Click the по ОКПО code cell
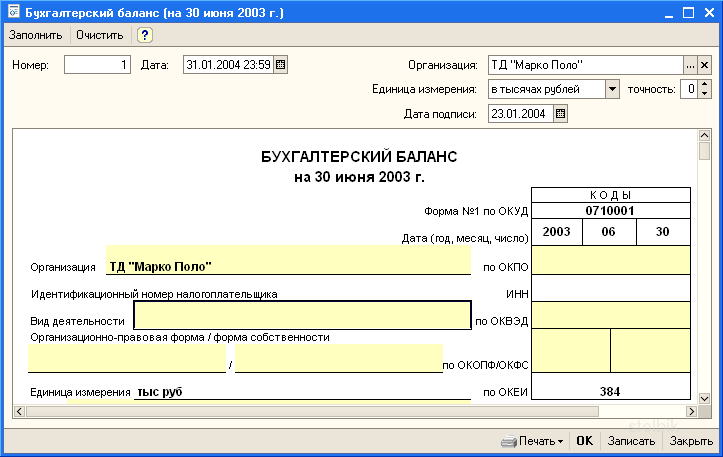The width and height of the screenshot is (723, 457). point(610,261)
